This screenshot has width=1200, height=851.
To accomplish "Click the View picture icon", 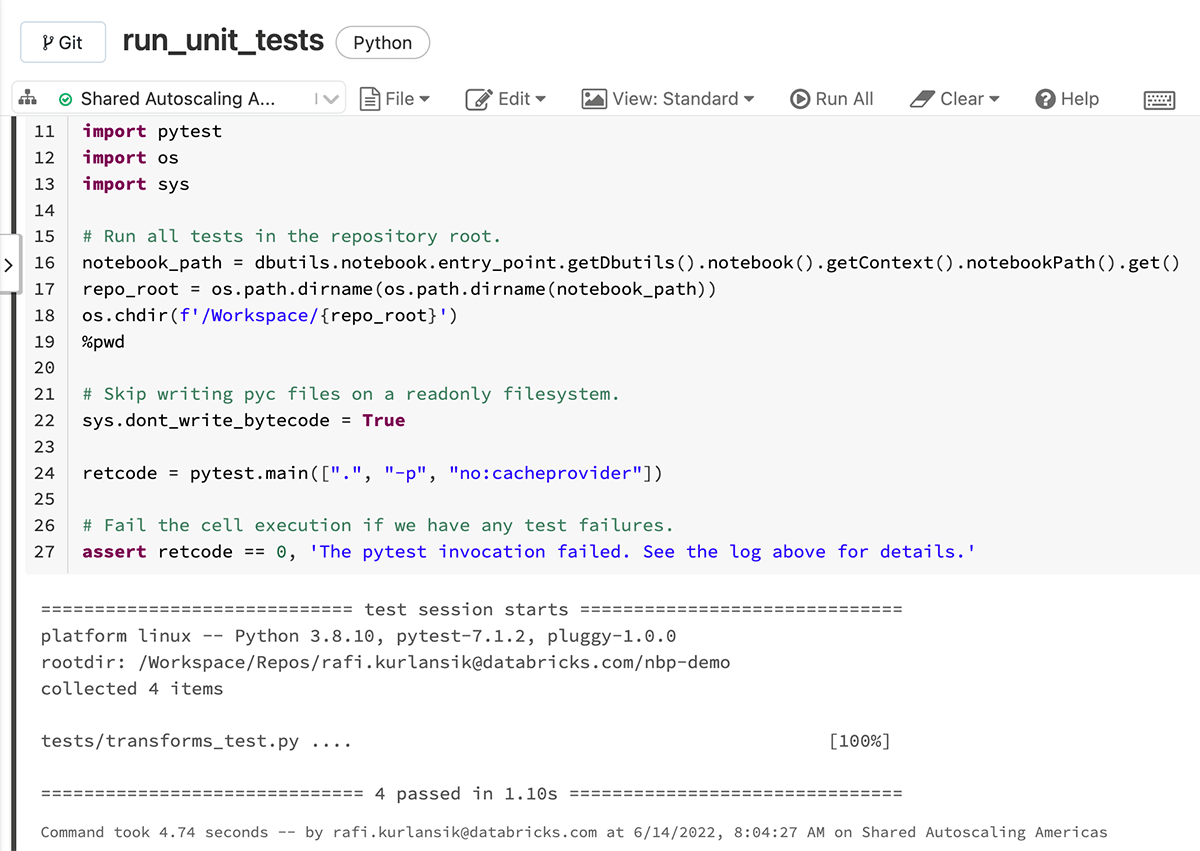I will tap(594, 99).
